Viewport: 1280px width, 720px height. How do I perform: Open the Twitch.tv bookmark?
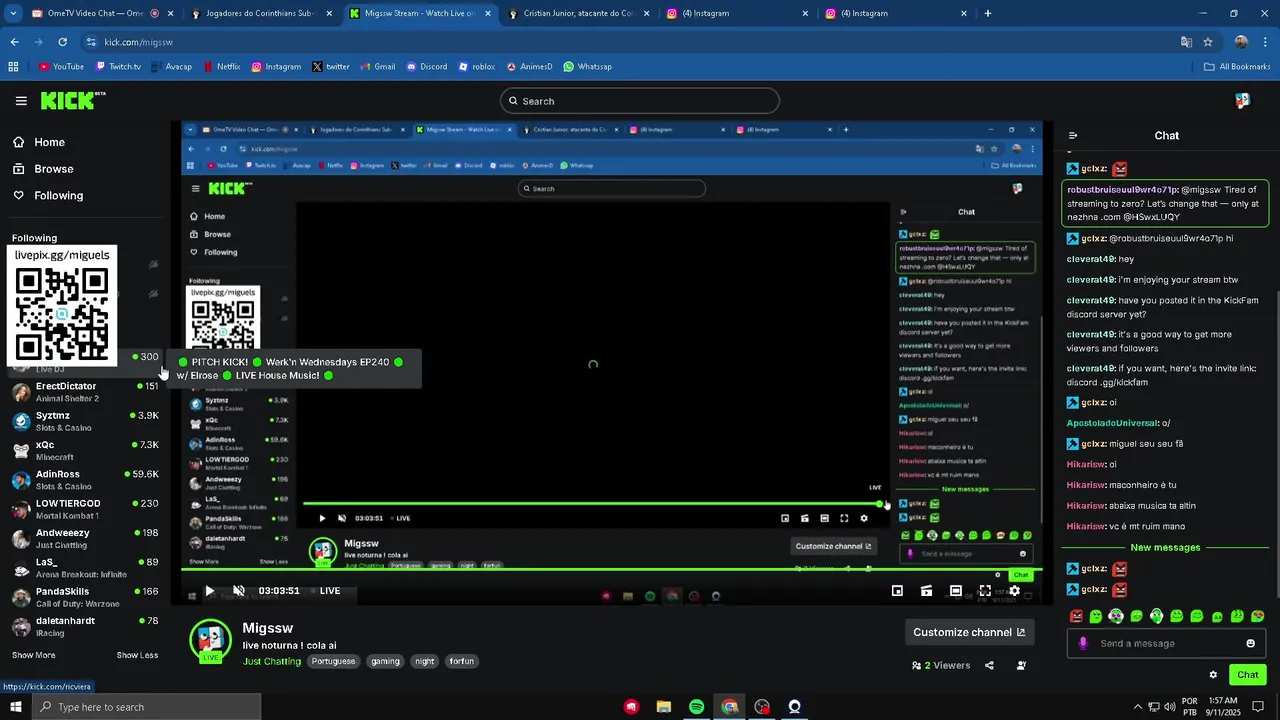[x=118, y=67]
